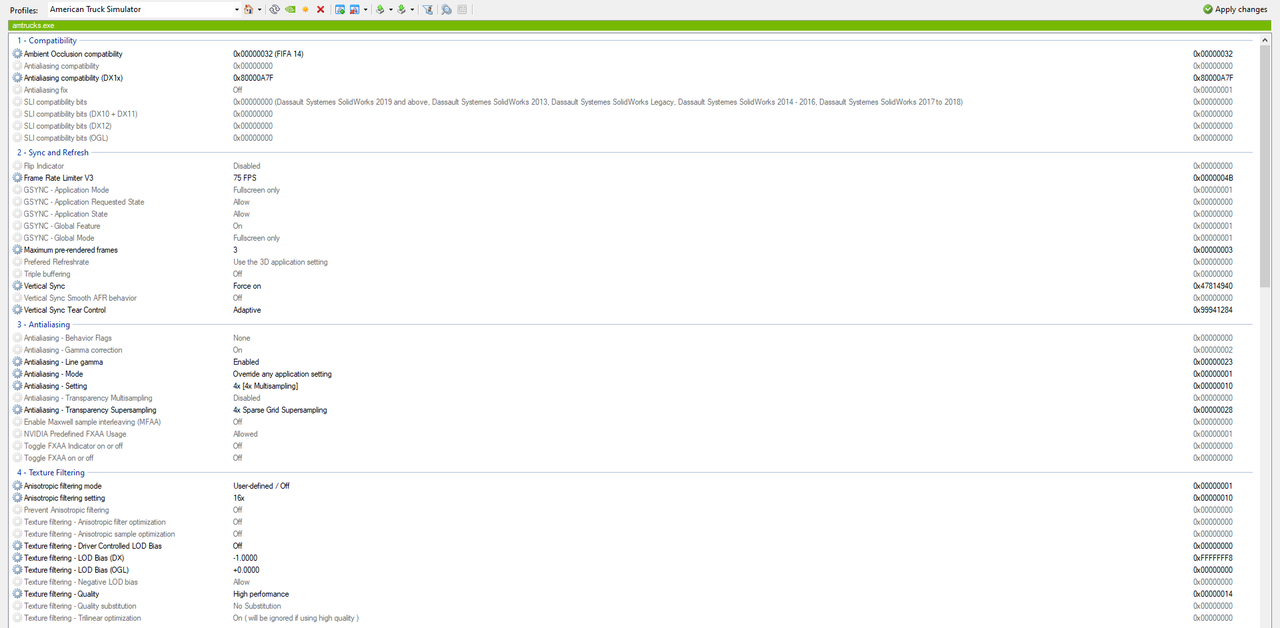Click gear icon beside Ambient Occlusion compatibility
Viewport: 1280px width, 628px height.
(x=17, y=54)
